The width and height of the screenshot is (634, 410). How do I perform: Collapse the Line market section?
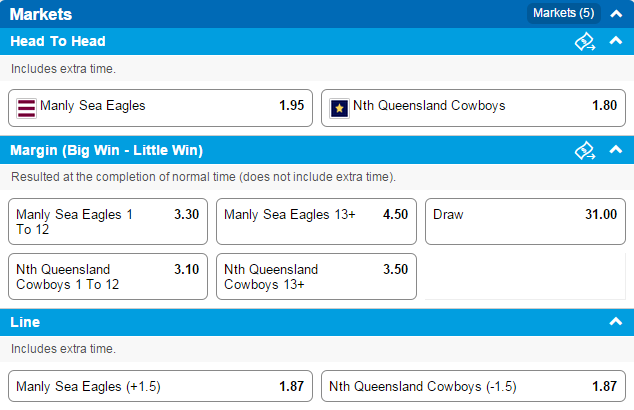tap(616, 321)
